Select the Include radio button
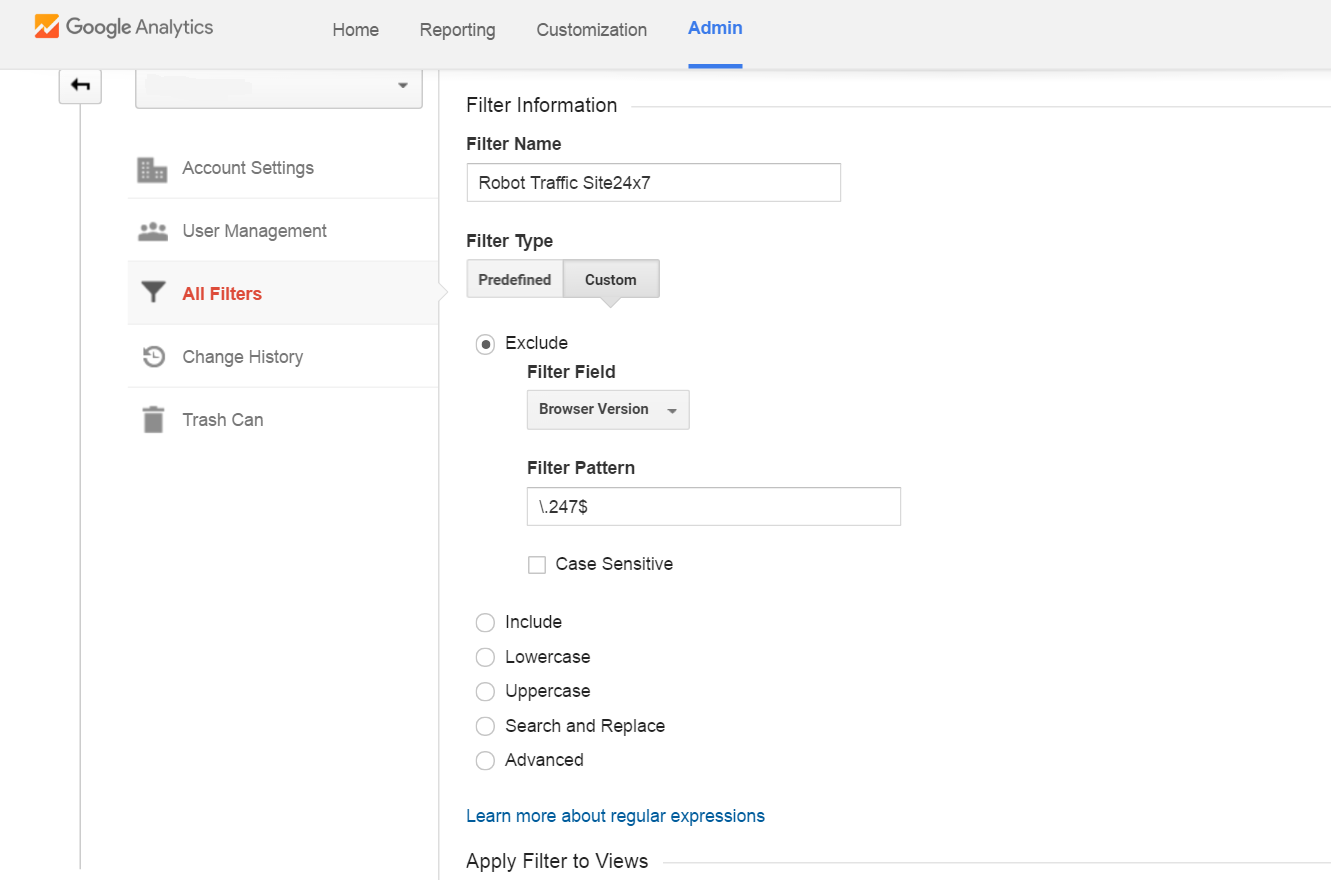 pyautogui.click(x=485, y=623)
